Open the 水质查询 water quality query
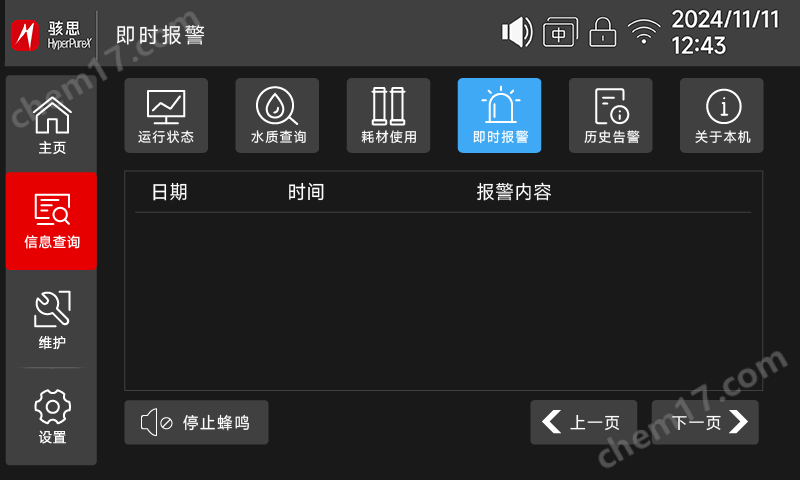 tap(277, 115)
